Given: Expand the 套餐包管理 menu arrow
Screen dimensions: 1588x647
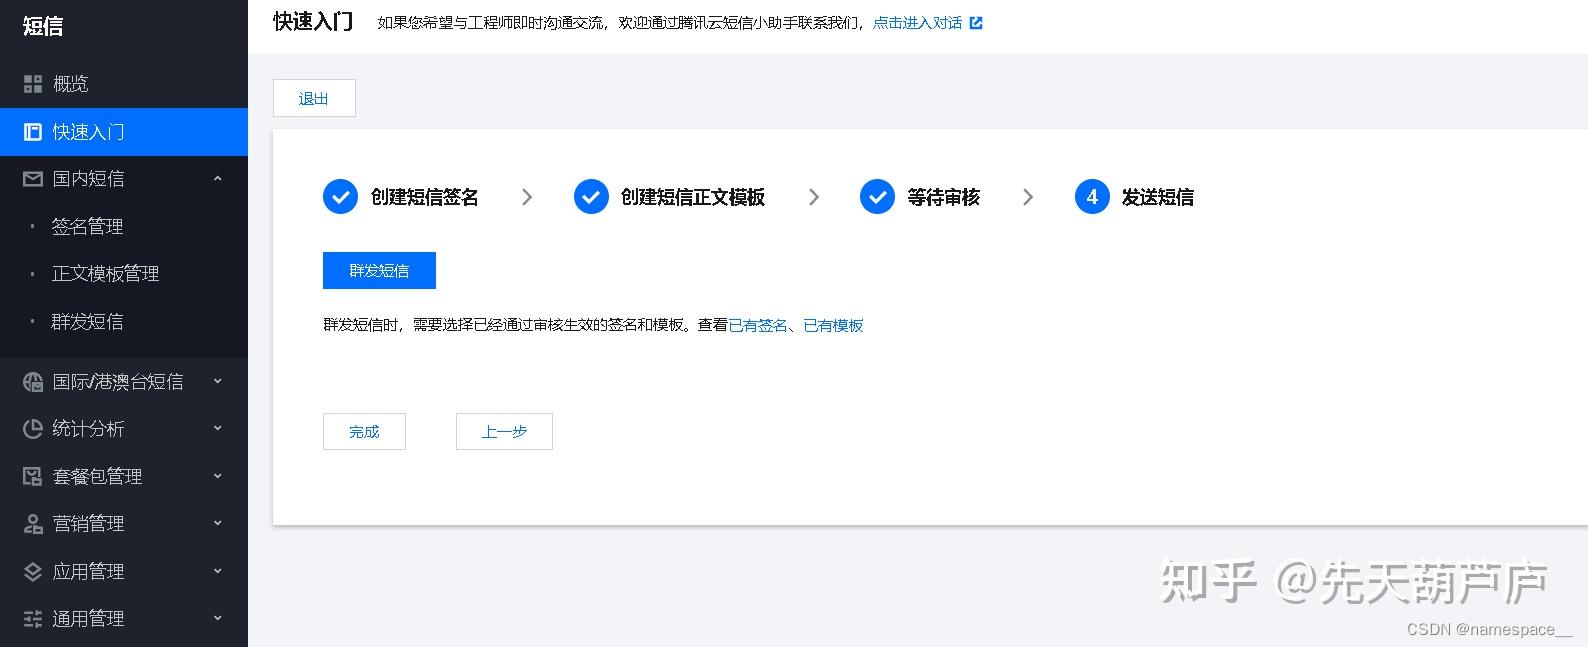Looking at the screenshot, I should click(218, 477).
